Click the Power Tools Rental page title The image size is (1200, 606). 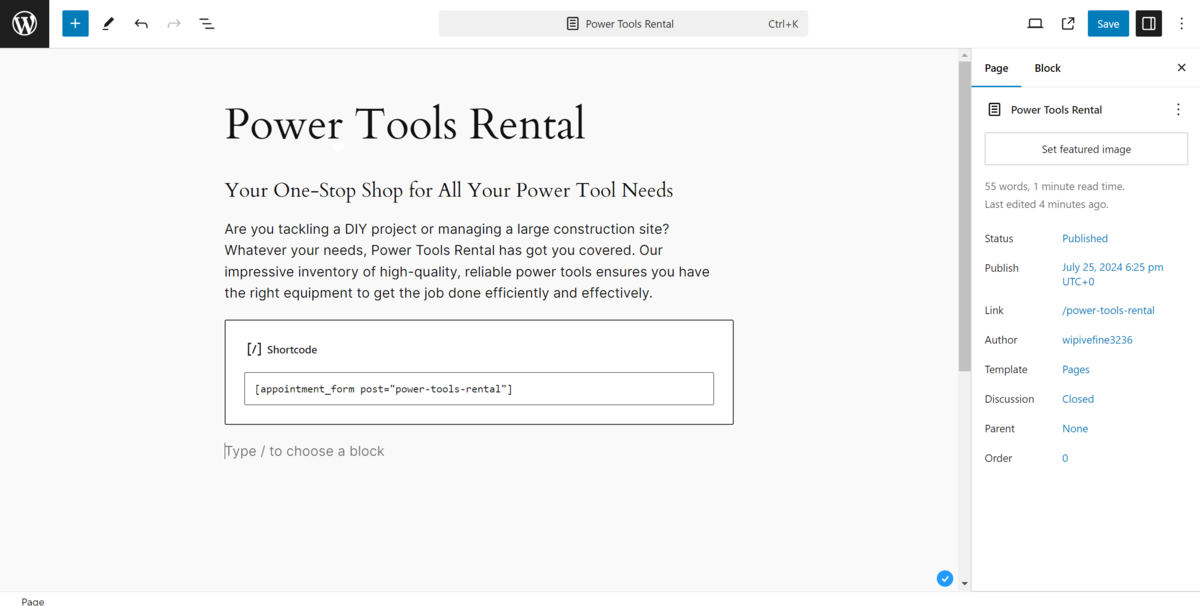(x=405, y=125)
